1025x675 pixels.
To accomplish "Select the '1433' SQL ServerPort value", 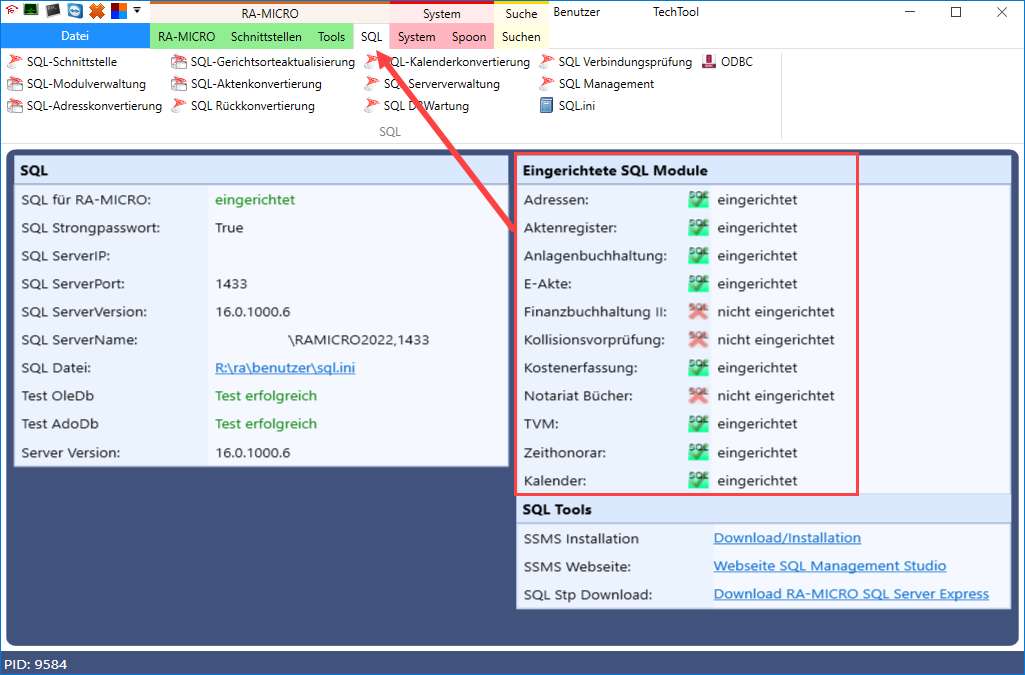I will tap(231, 284).
